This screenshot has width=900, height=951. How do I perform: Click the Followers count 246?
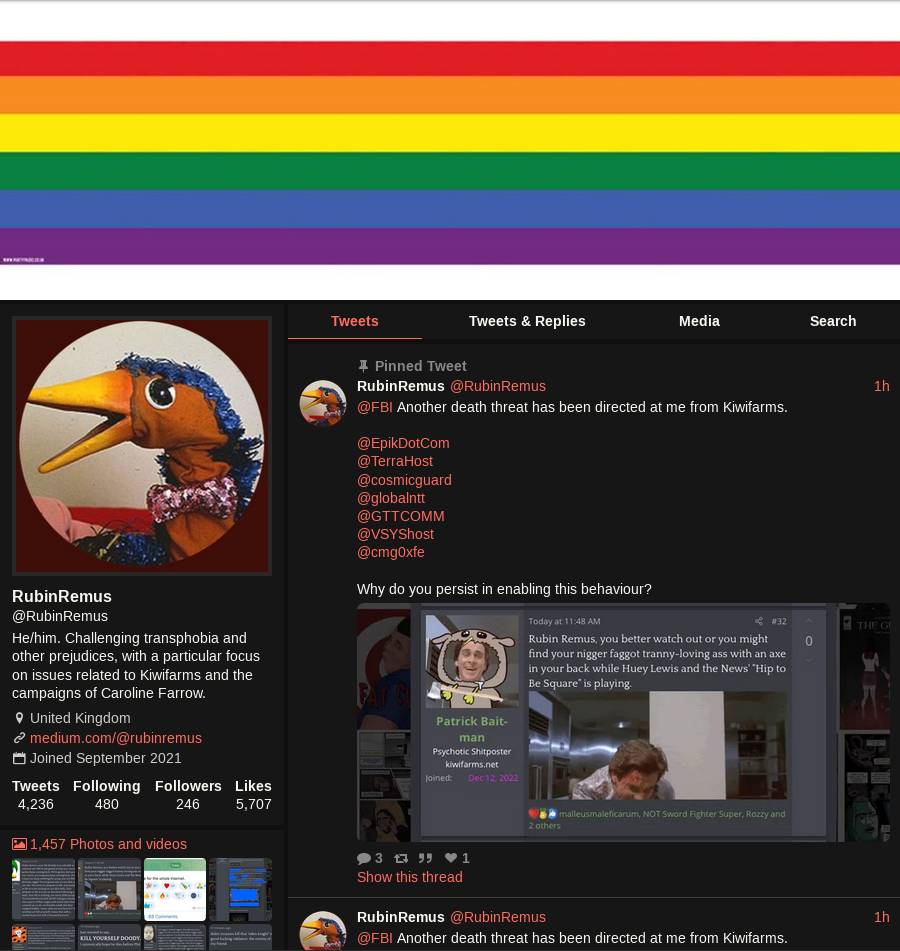[187, 804]
